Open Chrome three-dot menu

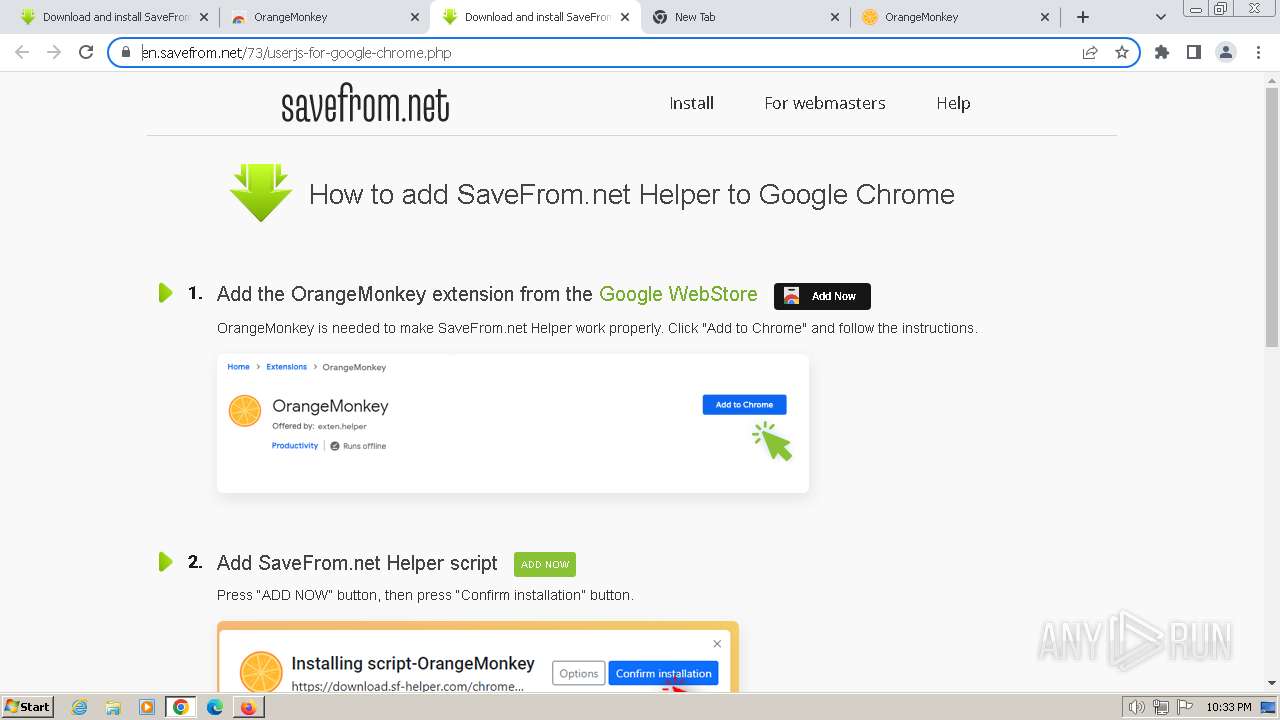point(1258,52)
